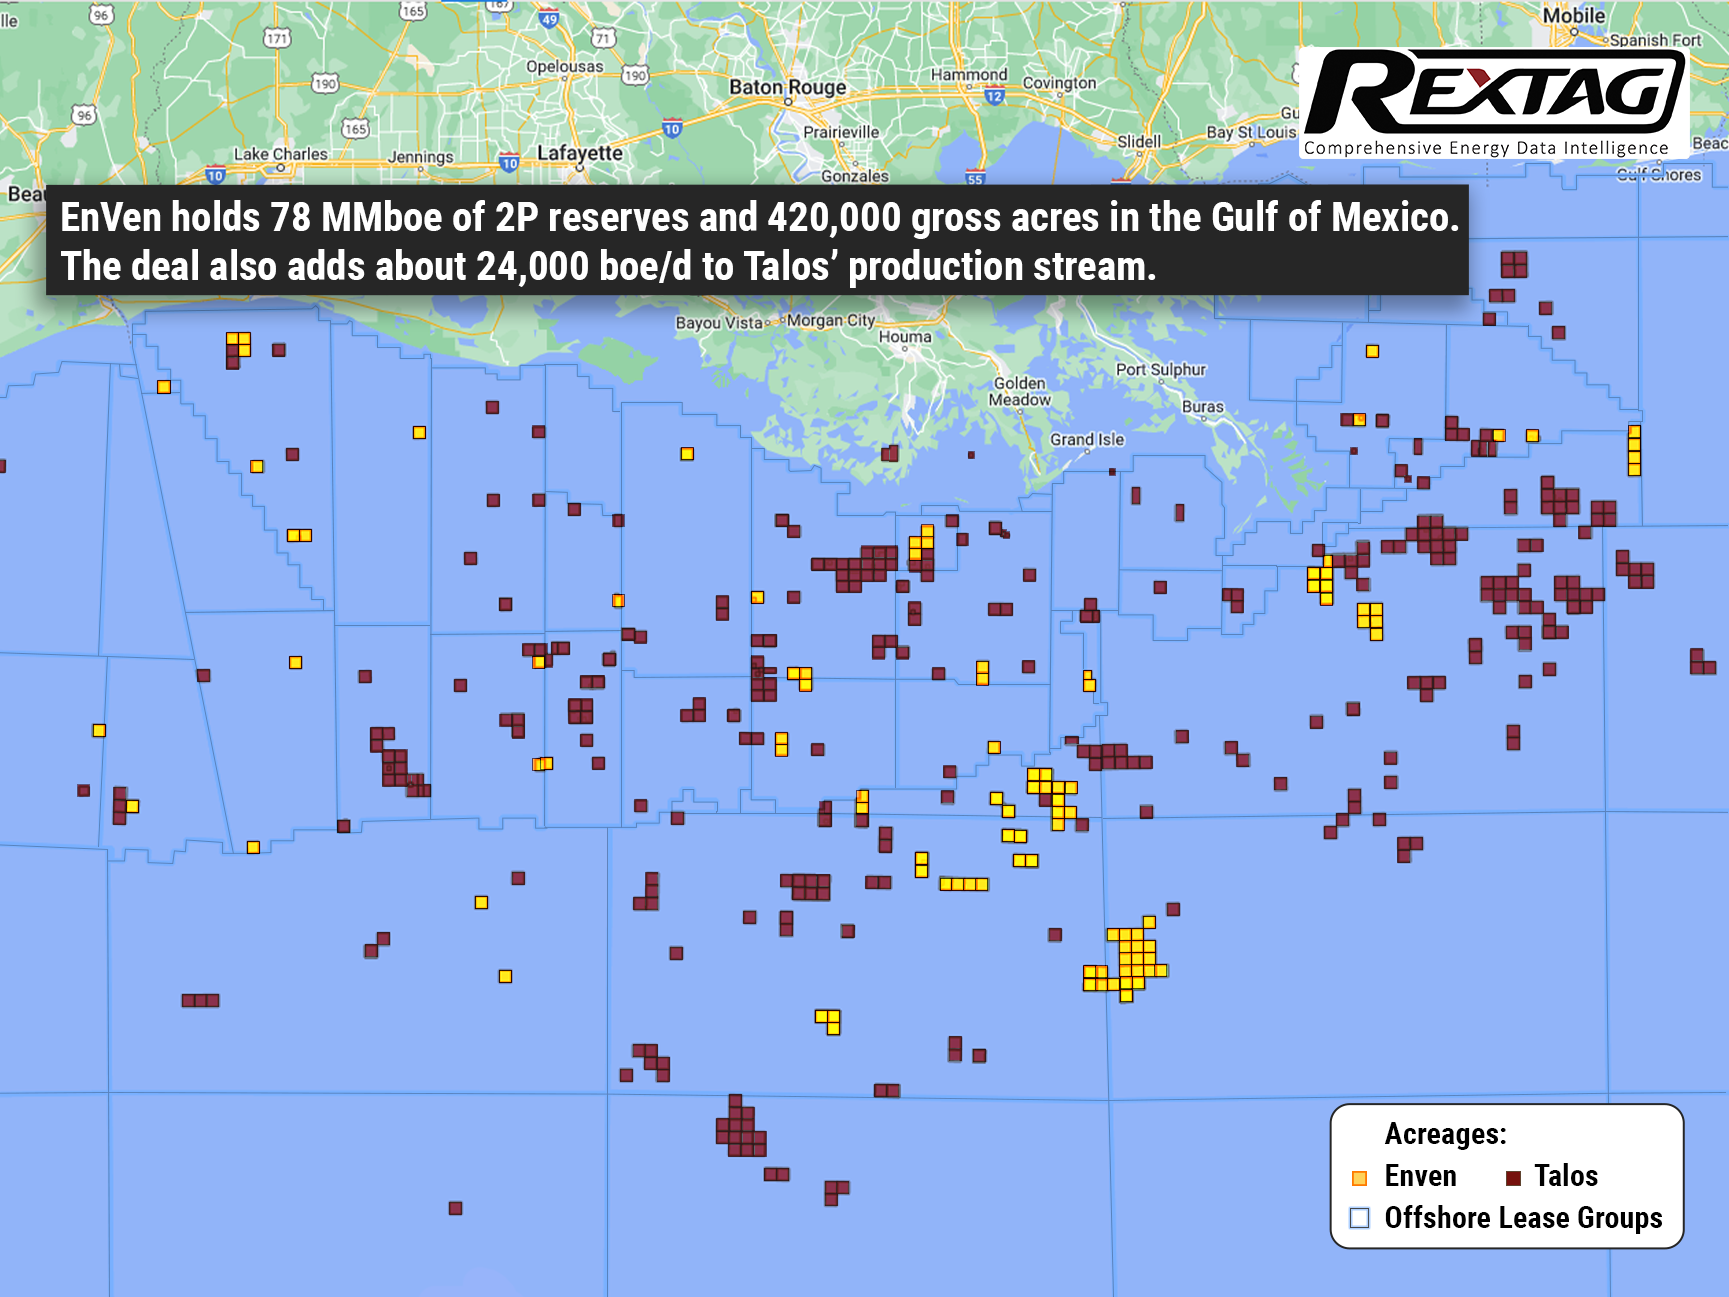1729x1297 pixels.
Task: Select the Lafayette city label
Action: (580, 153)
